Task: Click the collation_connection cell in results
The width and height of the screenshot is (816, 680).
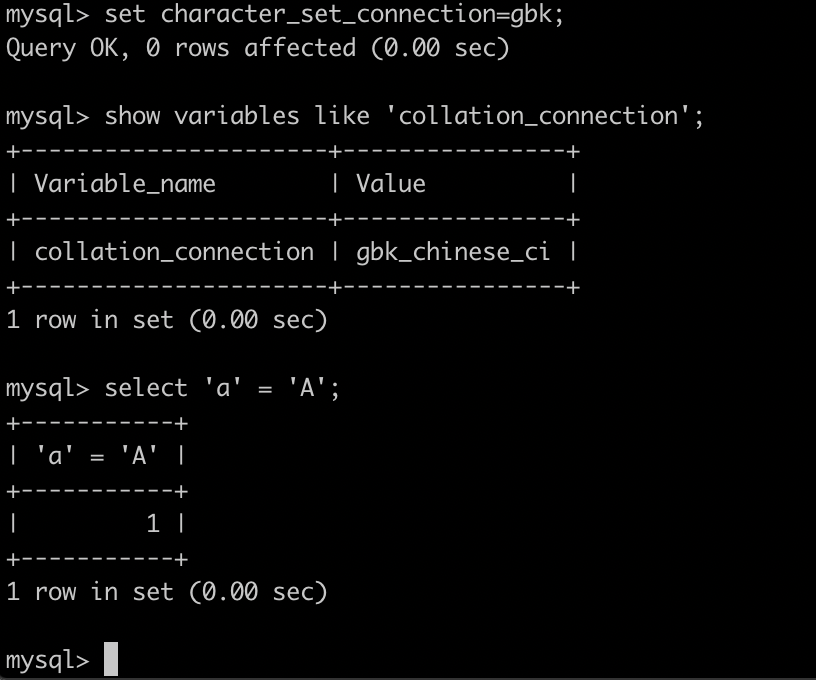Action: click(x=174, y=252)
